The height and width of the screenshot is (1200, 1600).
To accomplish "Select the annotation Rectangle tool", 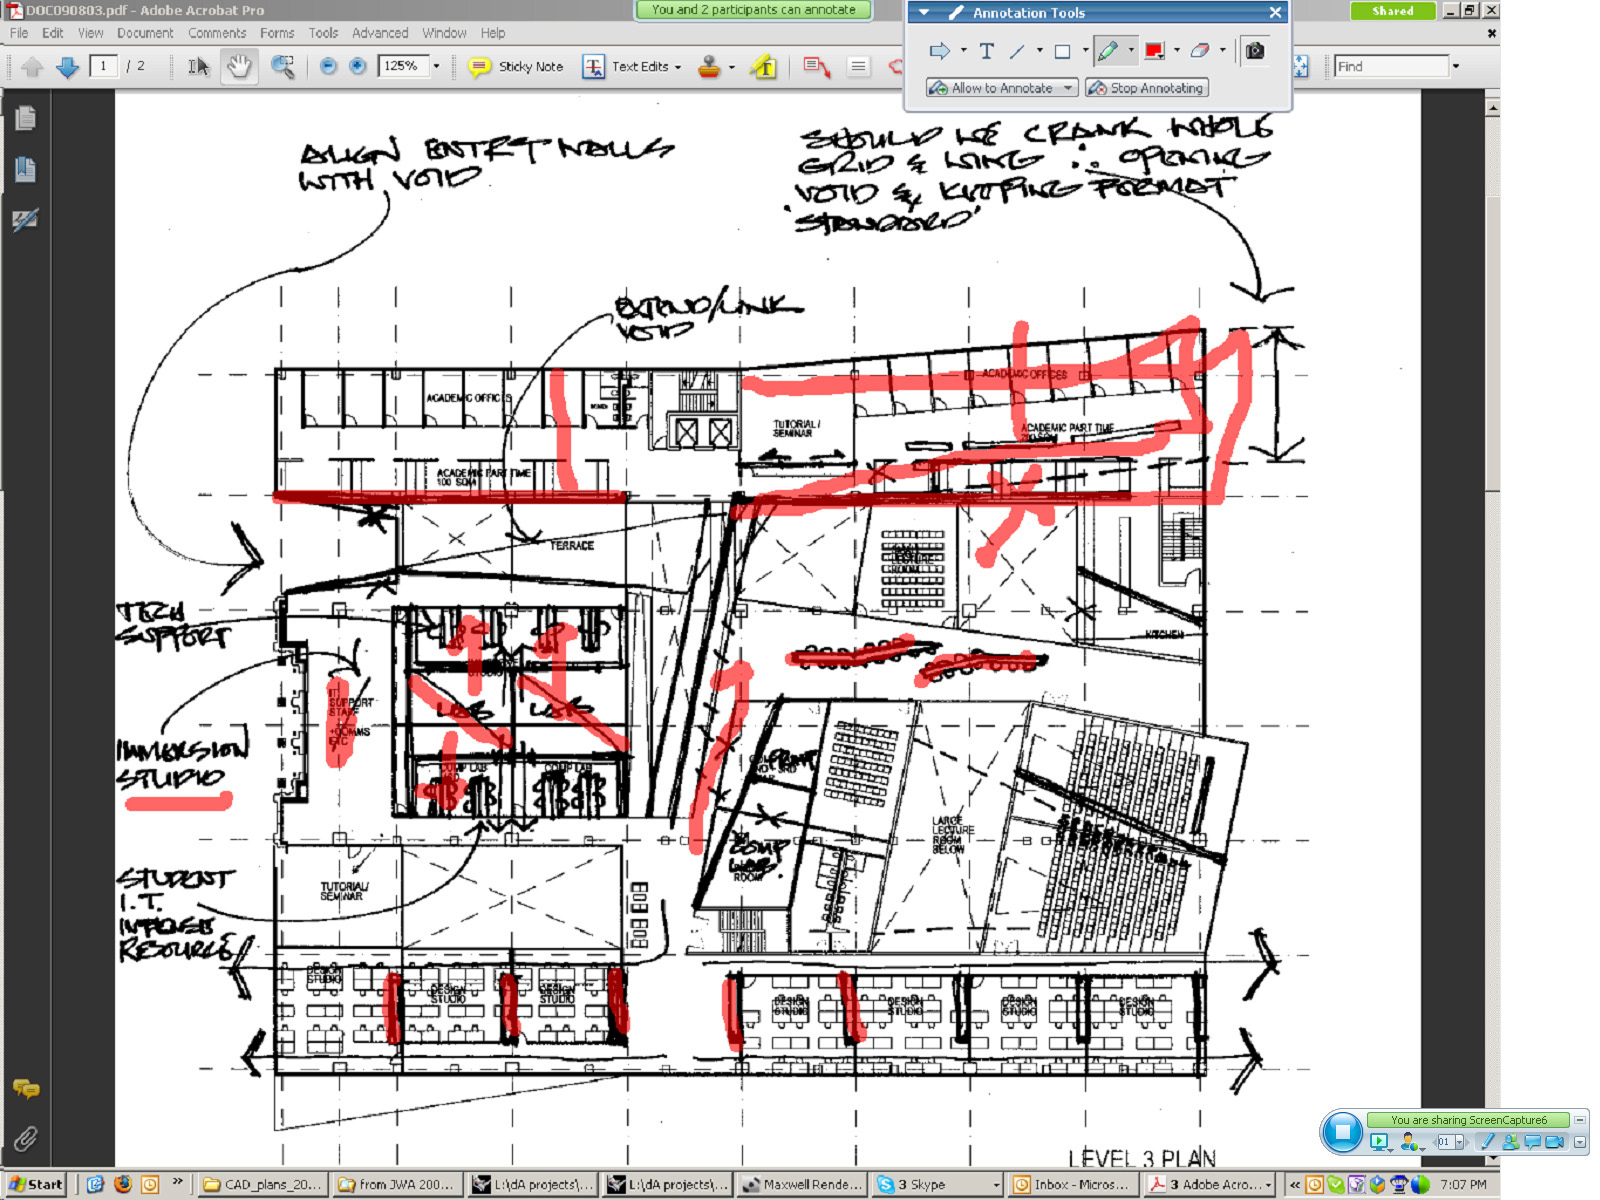I will pyautogui.click(x=1063, y=51).
